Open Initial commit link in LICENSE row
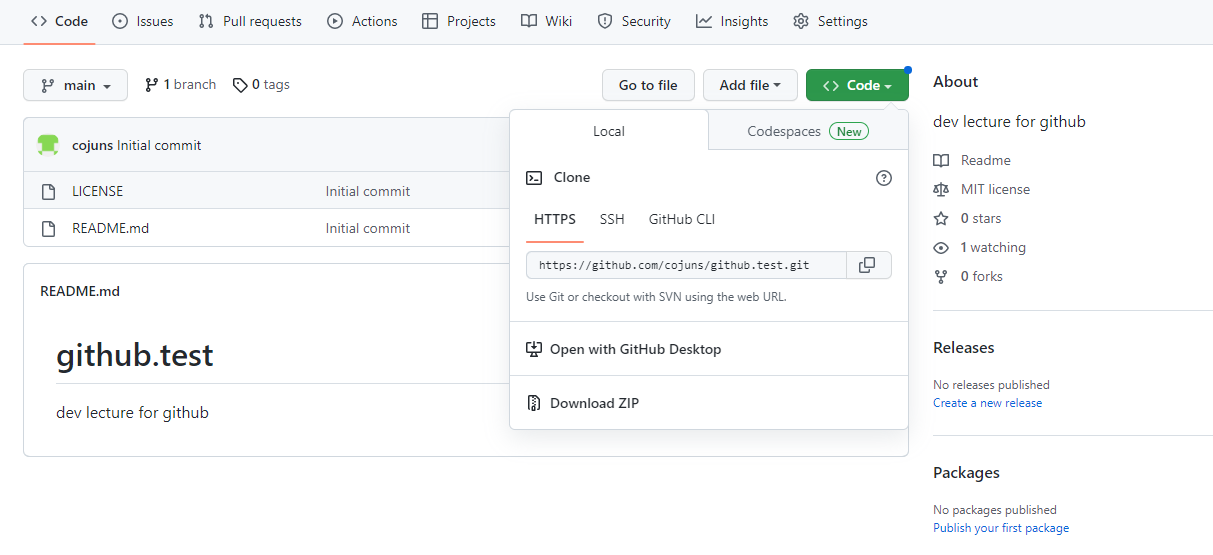 pyautogui.click(x=368, y=191)
